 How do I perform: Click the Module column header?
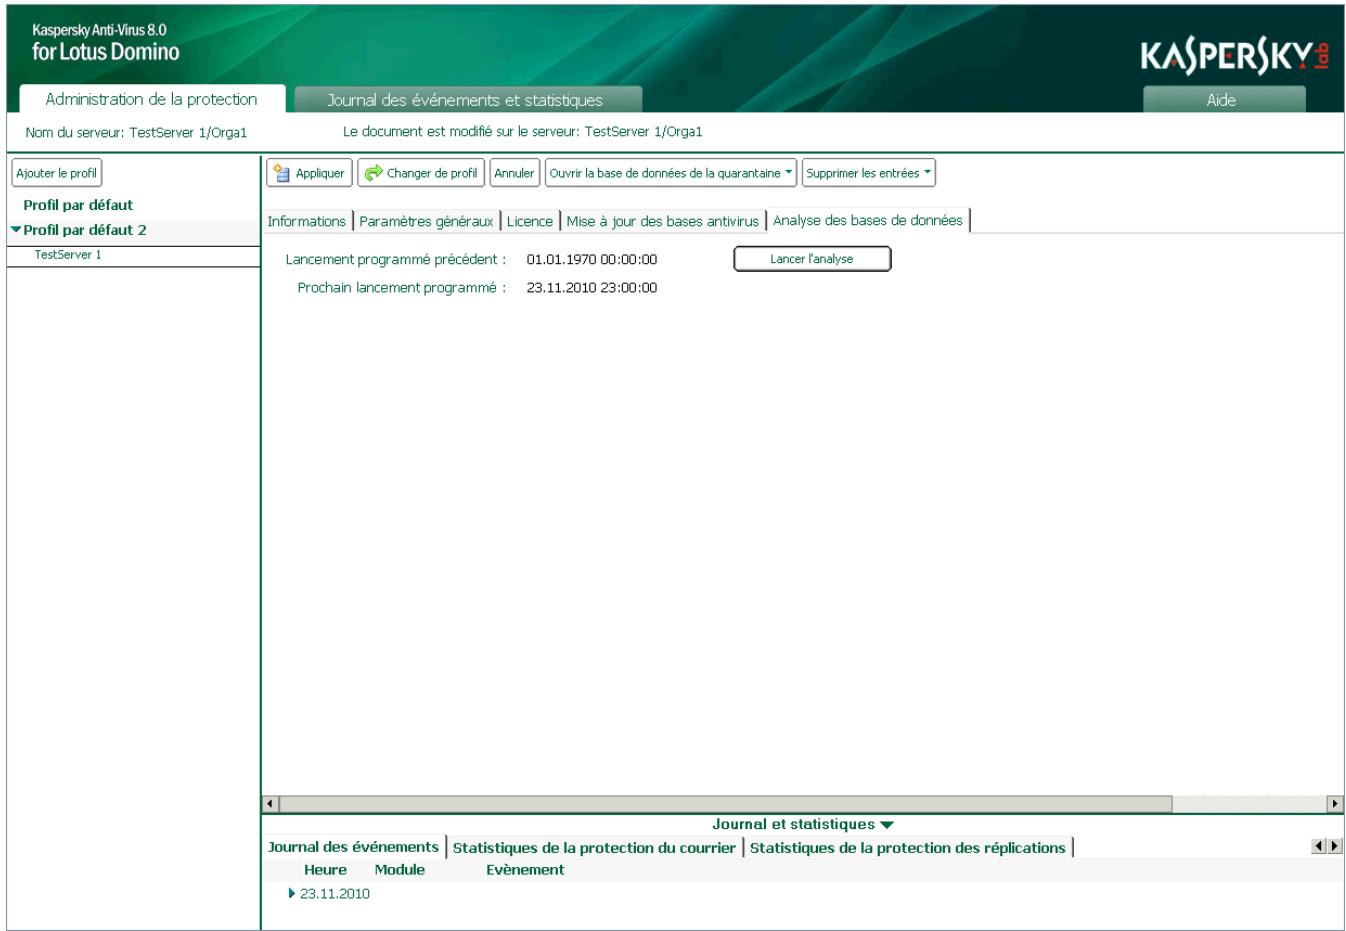coord(400,870)
